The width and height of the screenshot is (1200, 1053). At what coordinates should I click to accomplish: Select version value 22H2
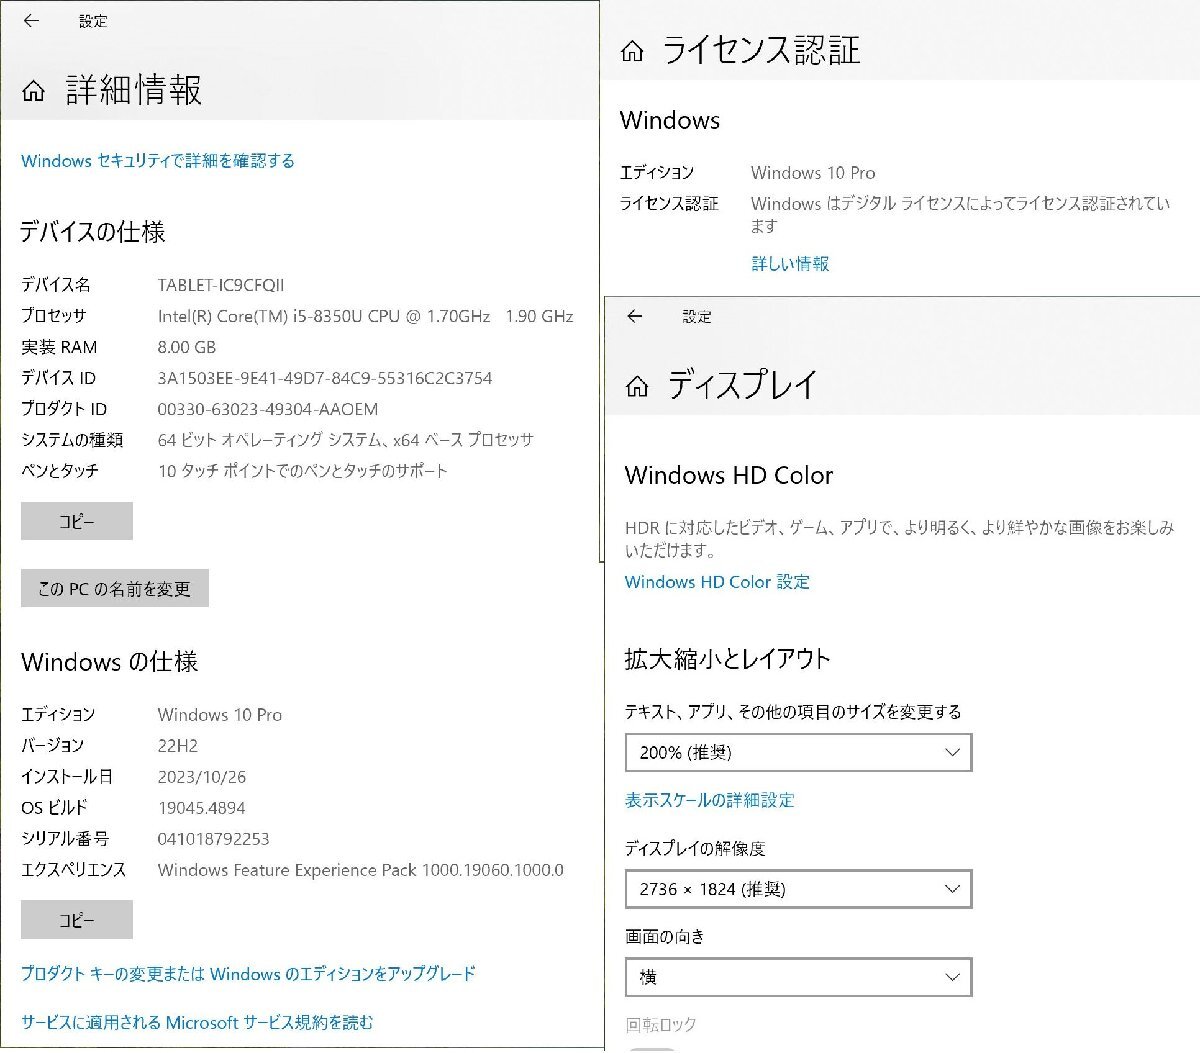pyautogui.click(x=178, y=746)
